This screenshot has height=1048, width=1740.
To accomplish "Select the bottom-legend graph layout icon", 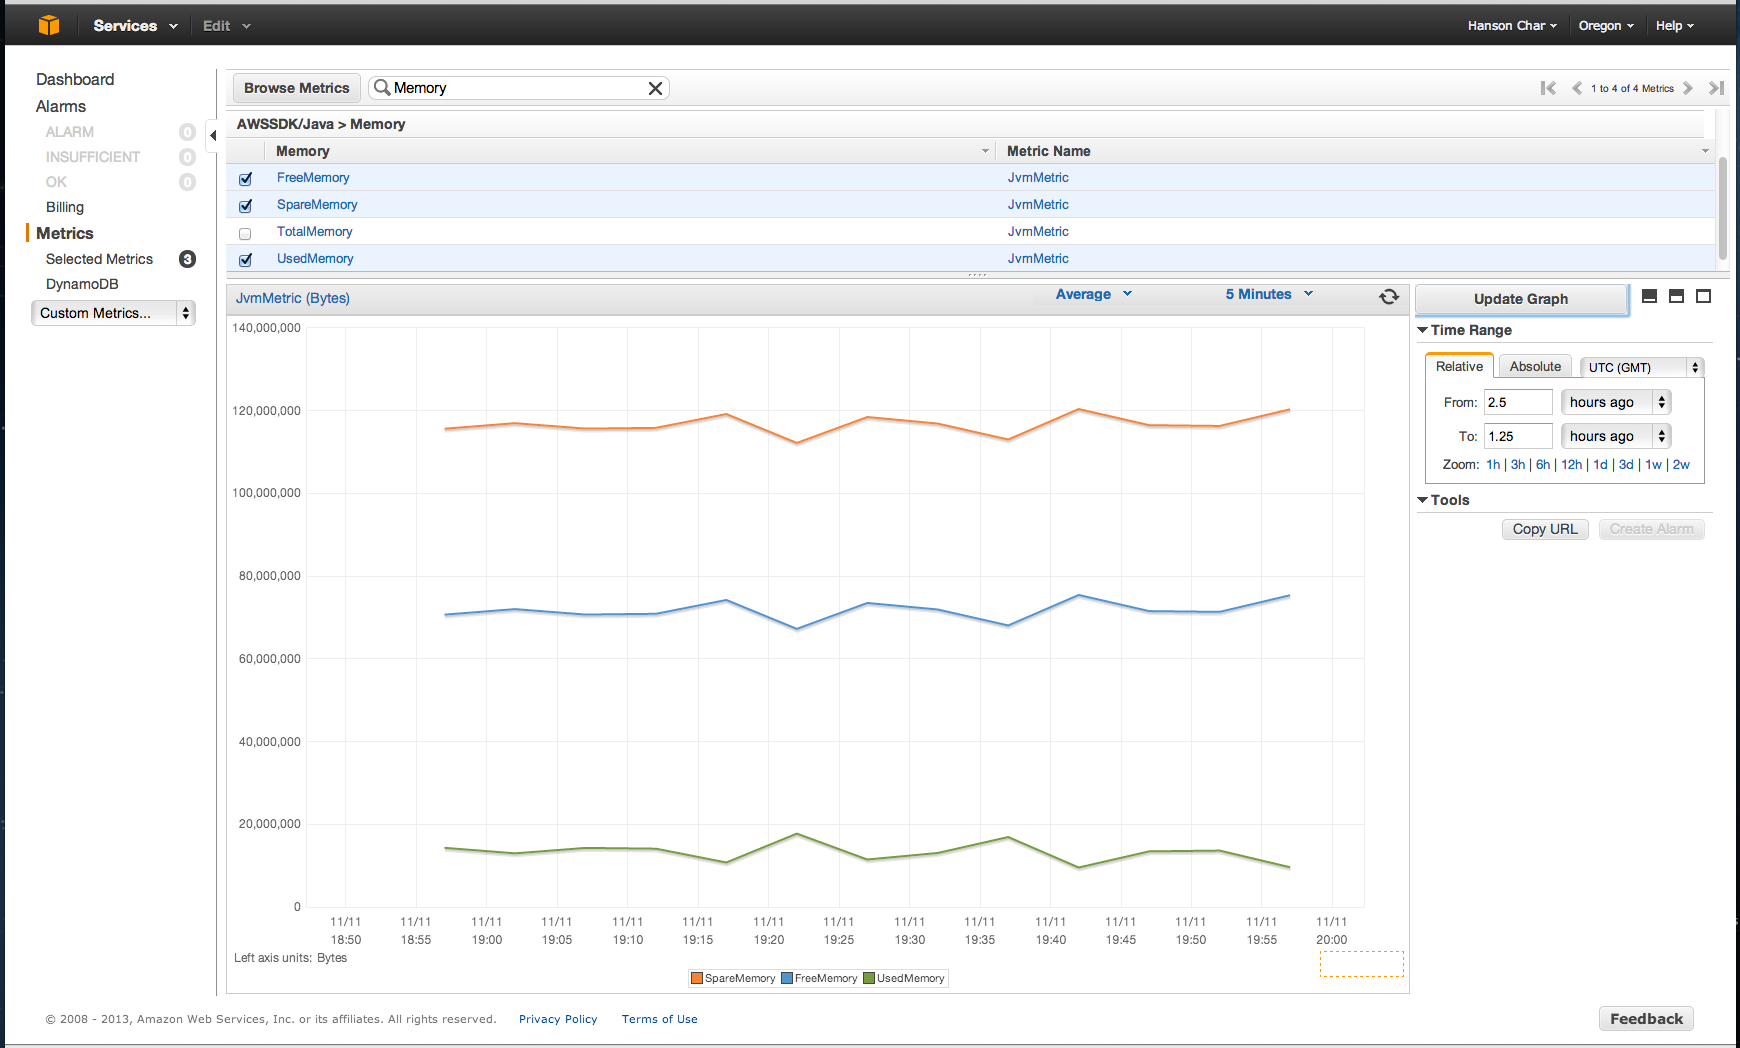I will coord(1650,296).
